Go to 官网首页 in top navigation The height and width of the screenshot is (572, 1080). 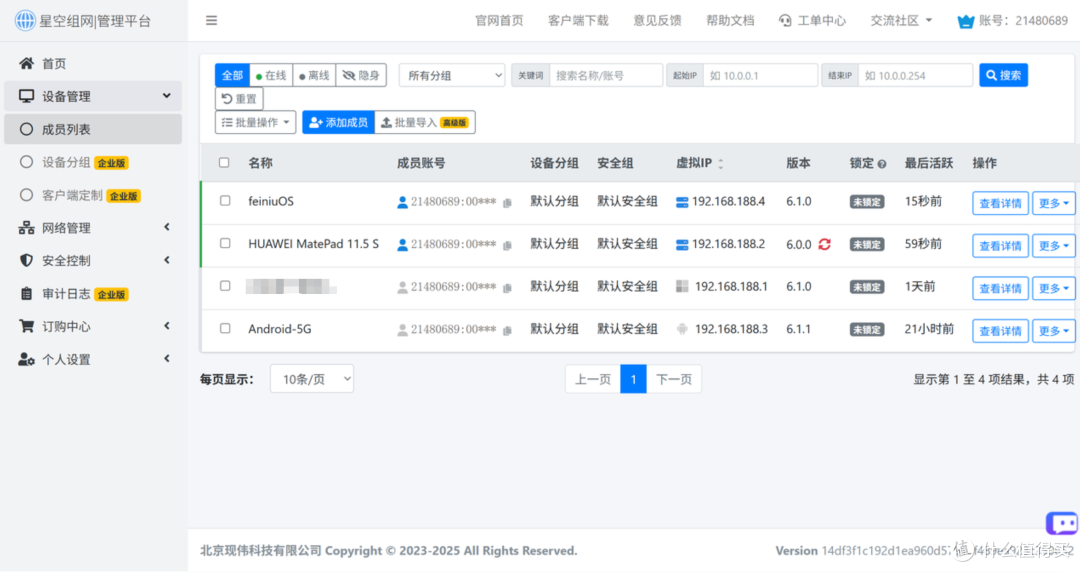(499, 21)
